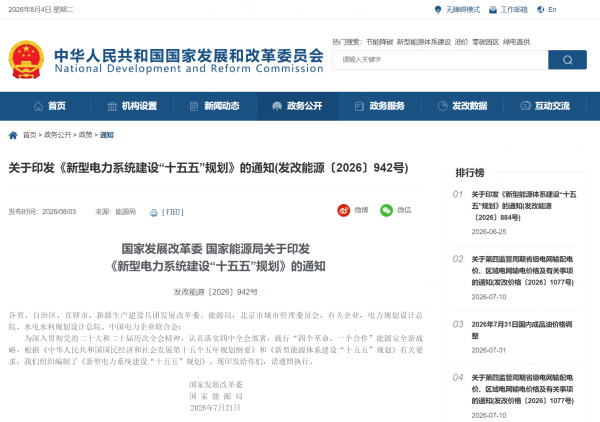Open ranking item 01 about 新型能源体系建设

(x=523, y=206)
